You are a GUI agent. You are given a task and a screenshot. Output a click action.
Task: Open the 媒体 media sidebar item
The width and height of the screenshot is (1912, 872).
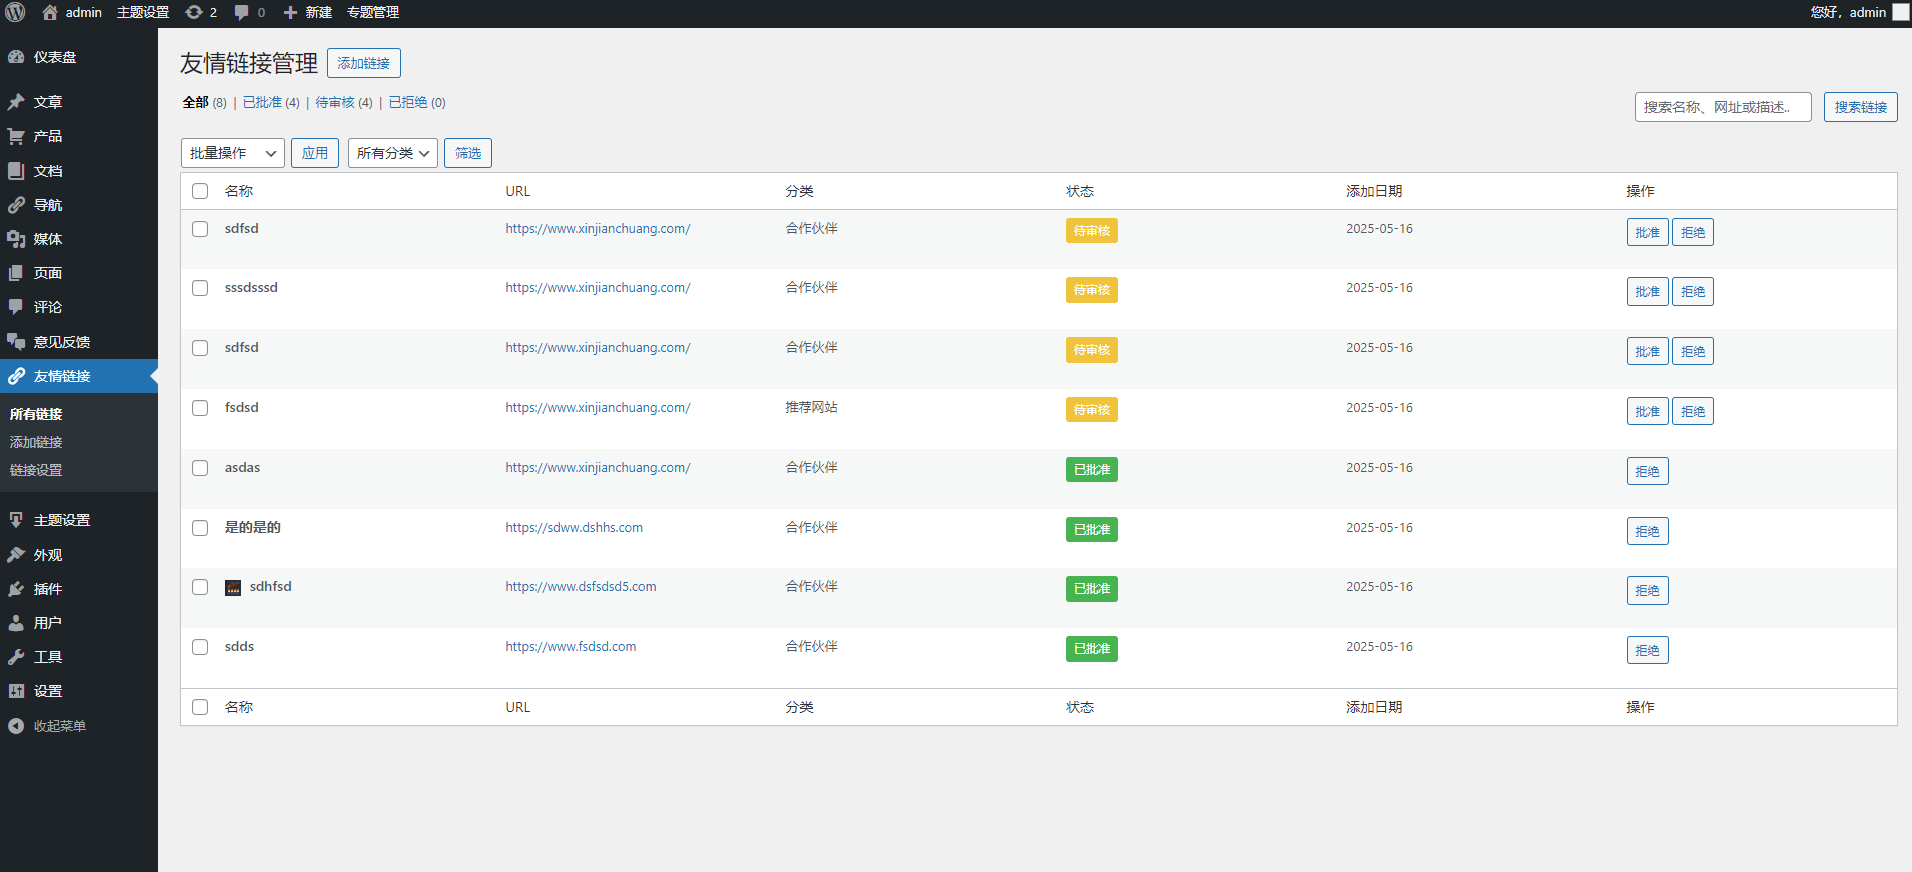pos(47,239)
